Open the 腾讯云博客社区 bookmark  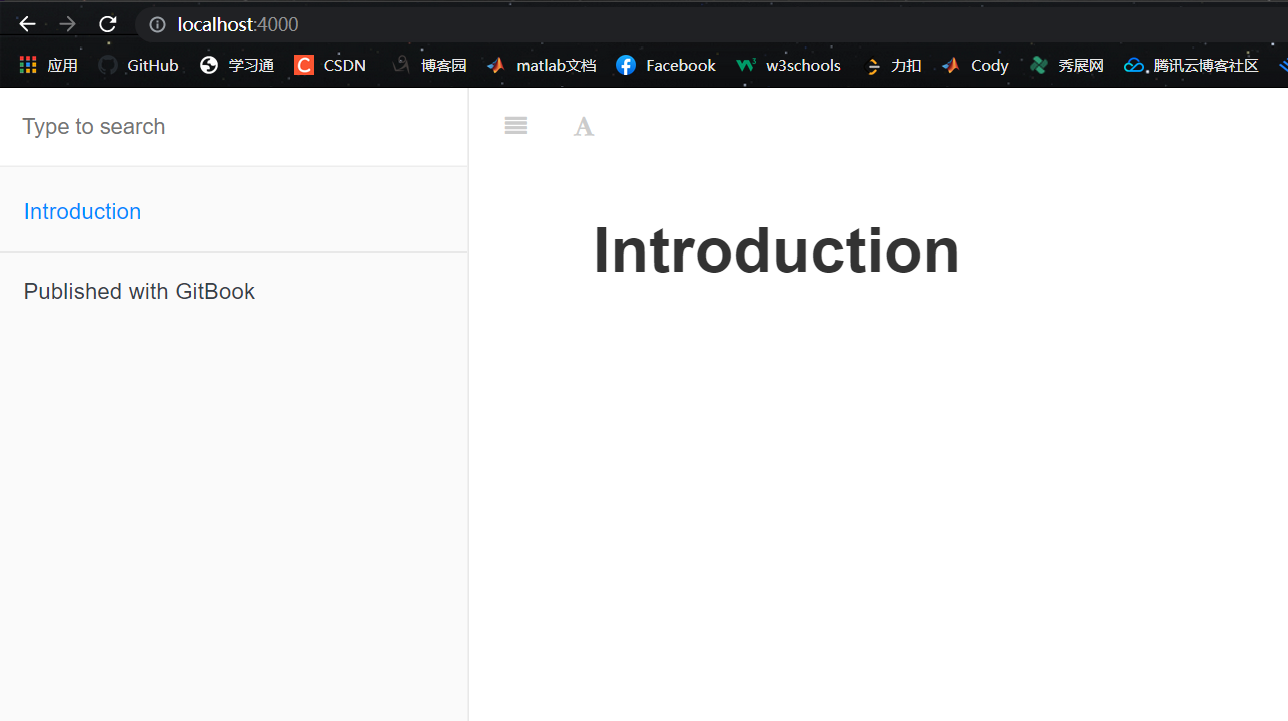1191,65
